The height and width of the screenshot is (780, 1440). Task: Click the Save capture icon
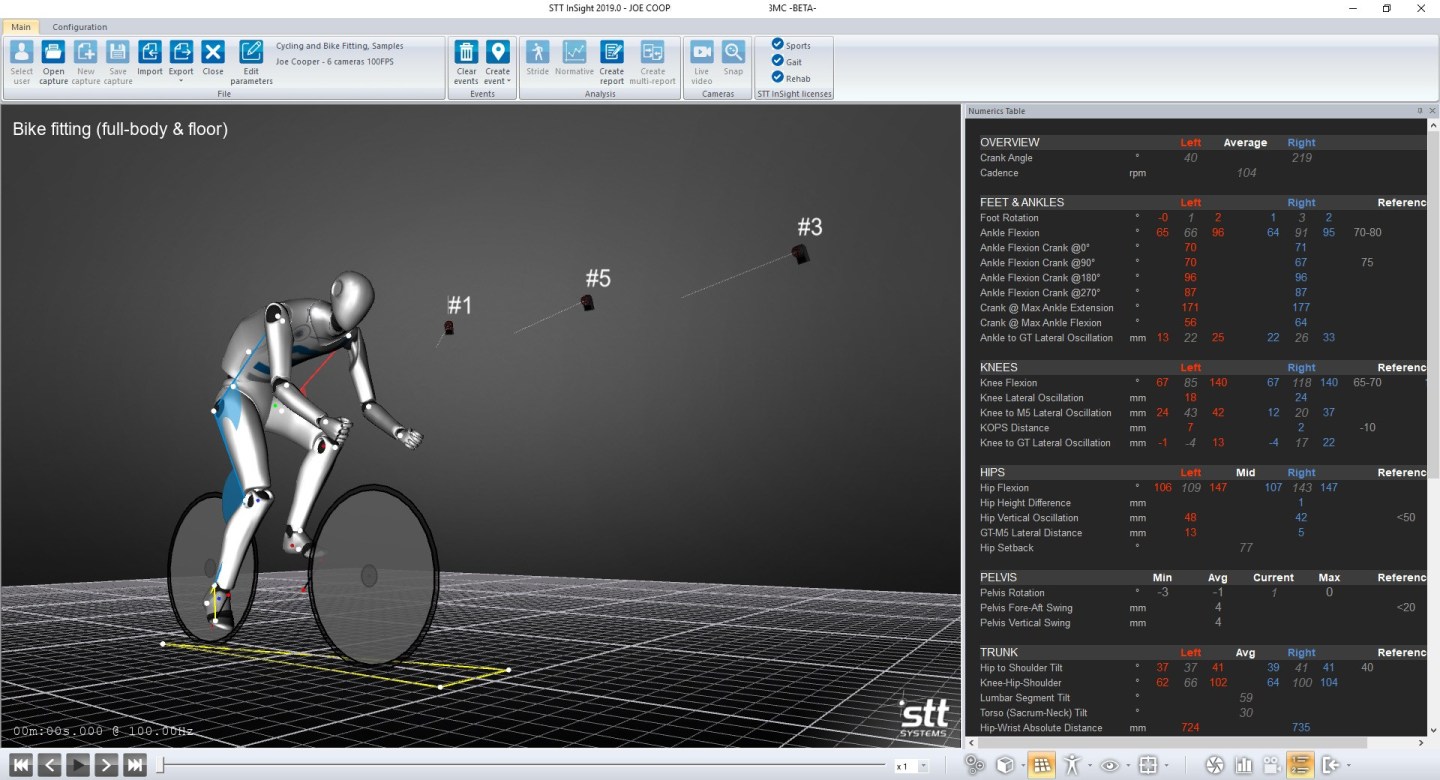(118, 53)
